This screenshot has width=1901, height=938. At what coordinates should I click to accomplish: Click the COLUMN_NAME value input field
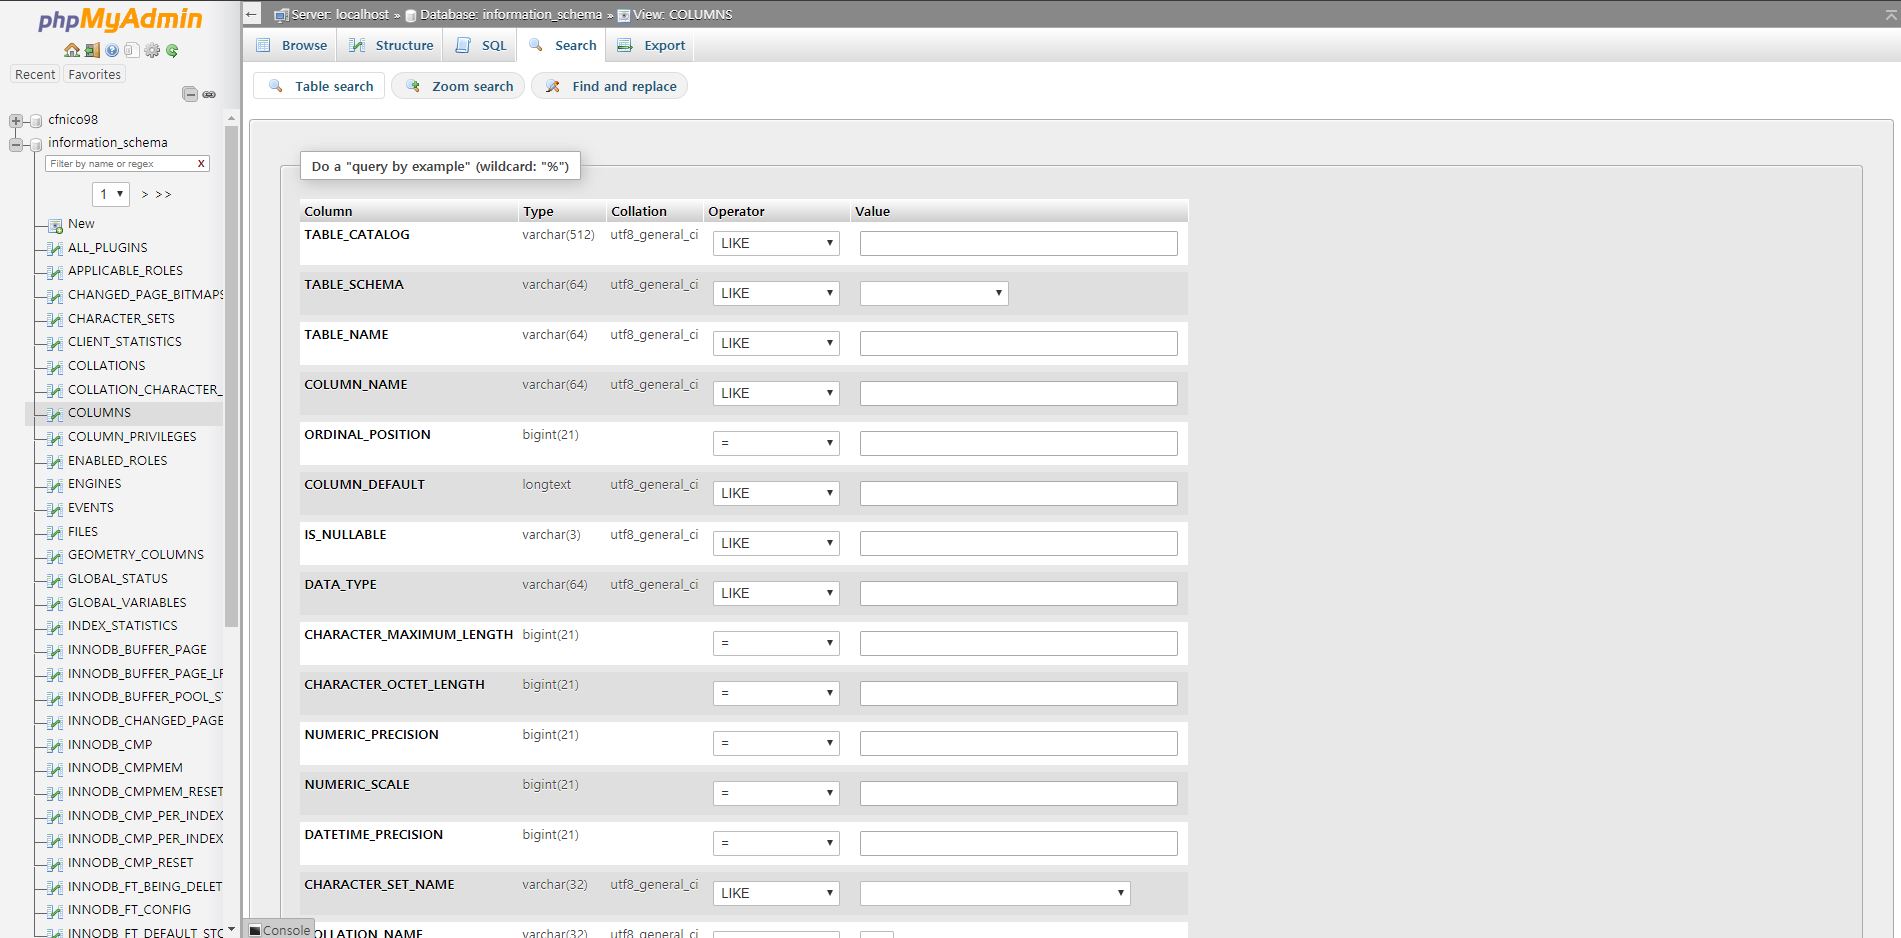tap(1018, 393)
